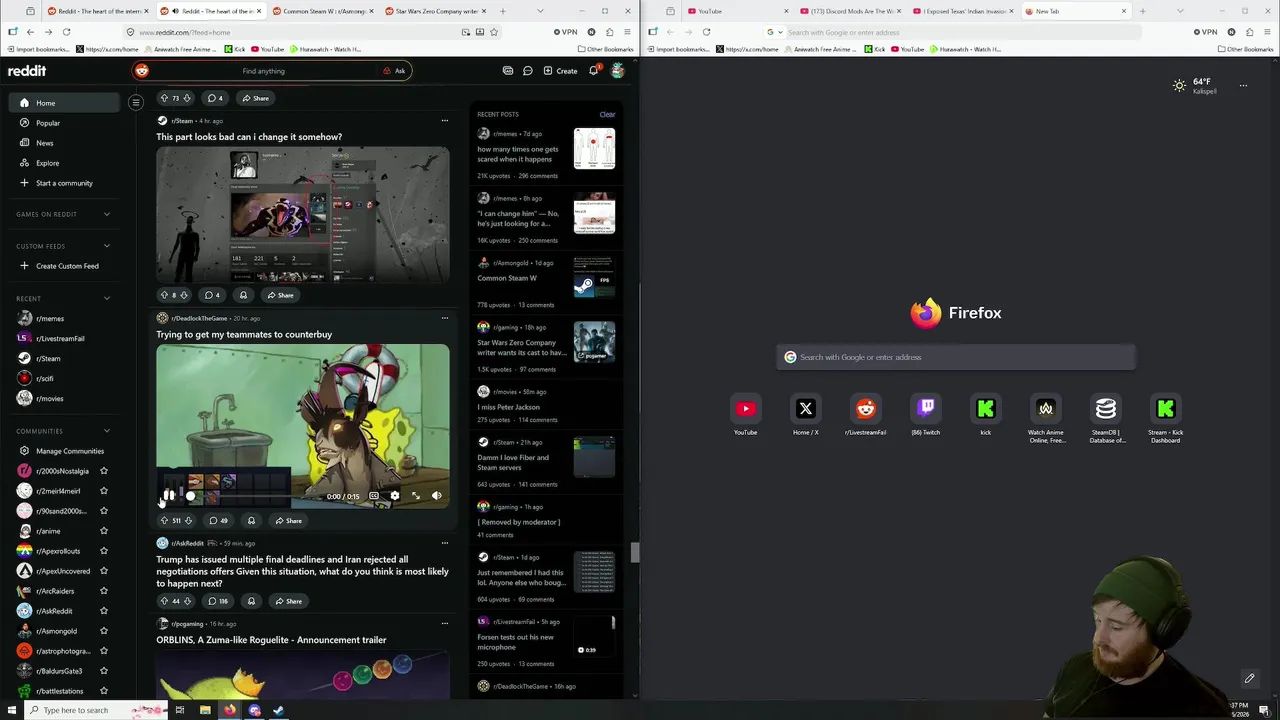Image resolution: width=1280 pixels, height=720 pixels.
Task: Open search engine dropdown in right address bar
Action: click(x=773, y=32)
